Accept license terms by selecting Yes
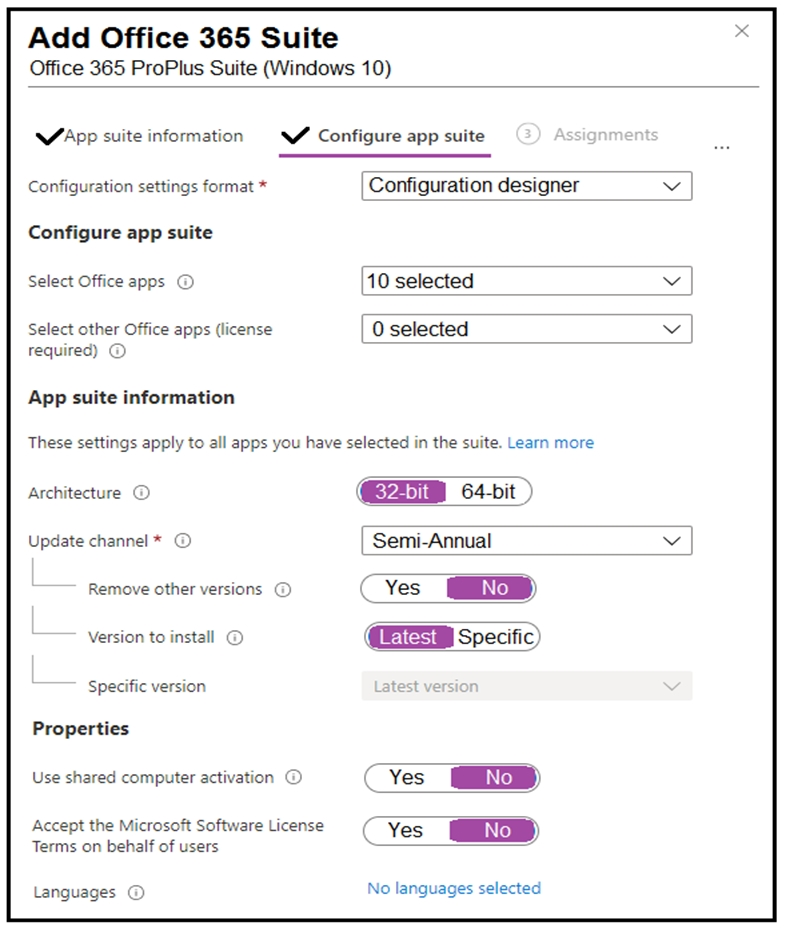The image size is (786, 932). point(405,830)
